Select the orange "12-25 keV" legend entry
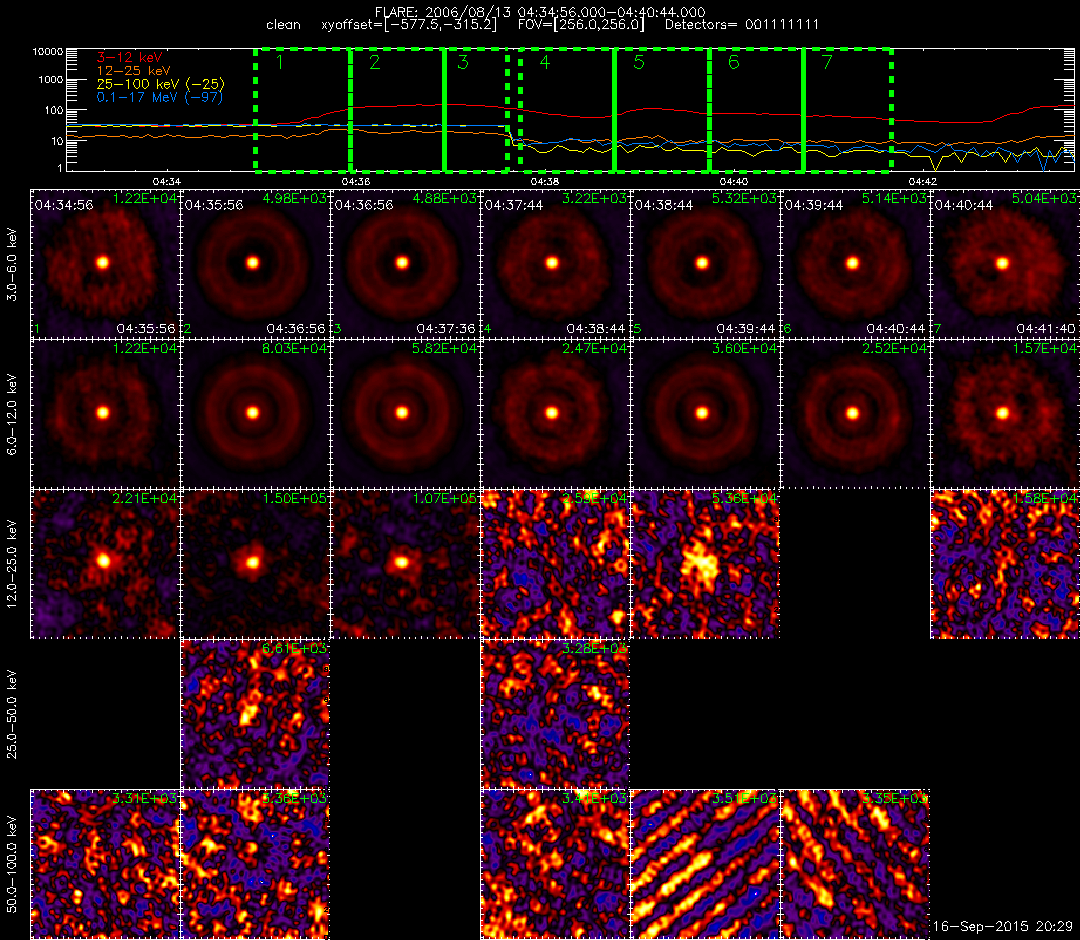Screen dimensions: 1080x940 pyautogui.click(x=134, y=70)
